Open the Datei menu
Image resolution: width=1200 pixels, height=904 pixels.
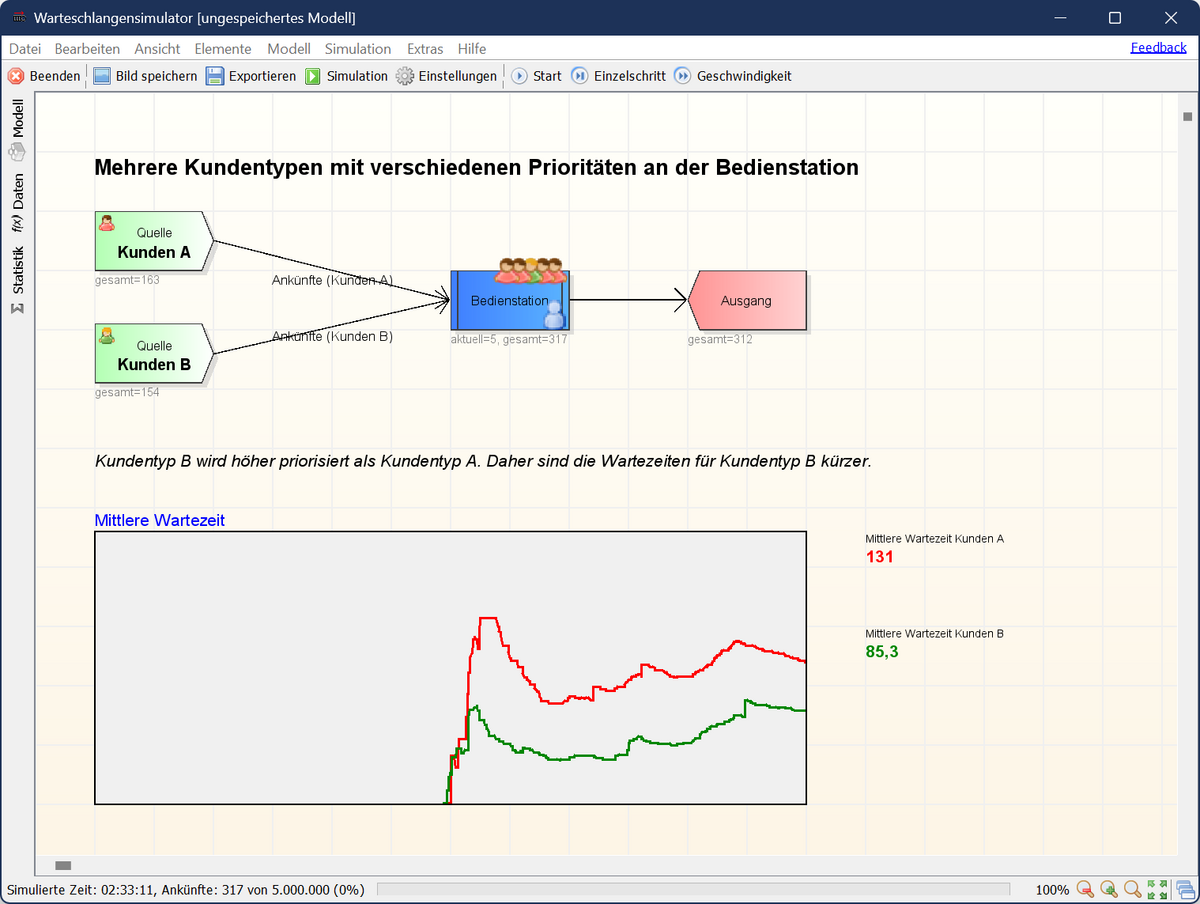pos(25,48)
